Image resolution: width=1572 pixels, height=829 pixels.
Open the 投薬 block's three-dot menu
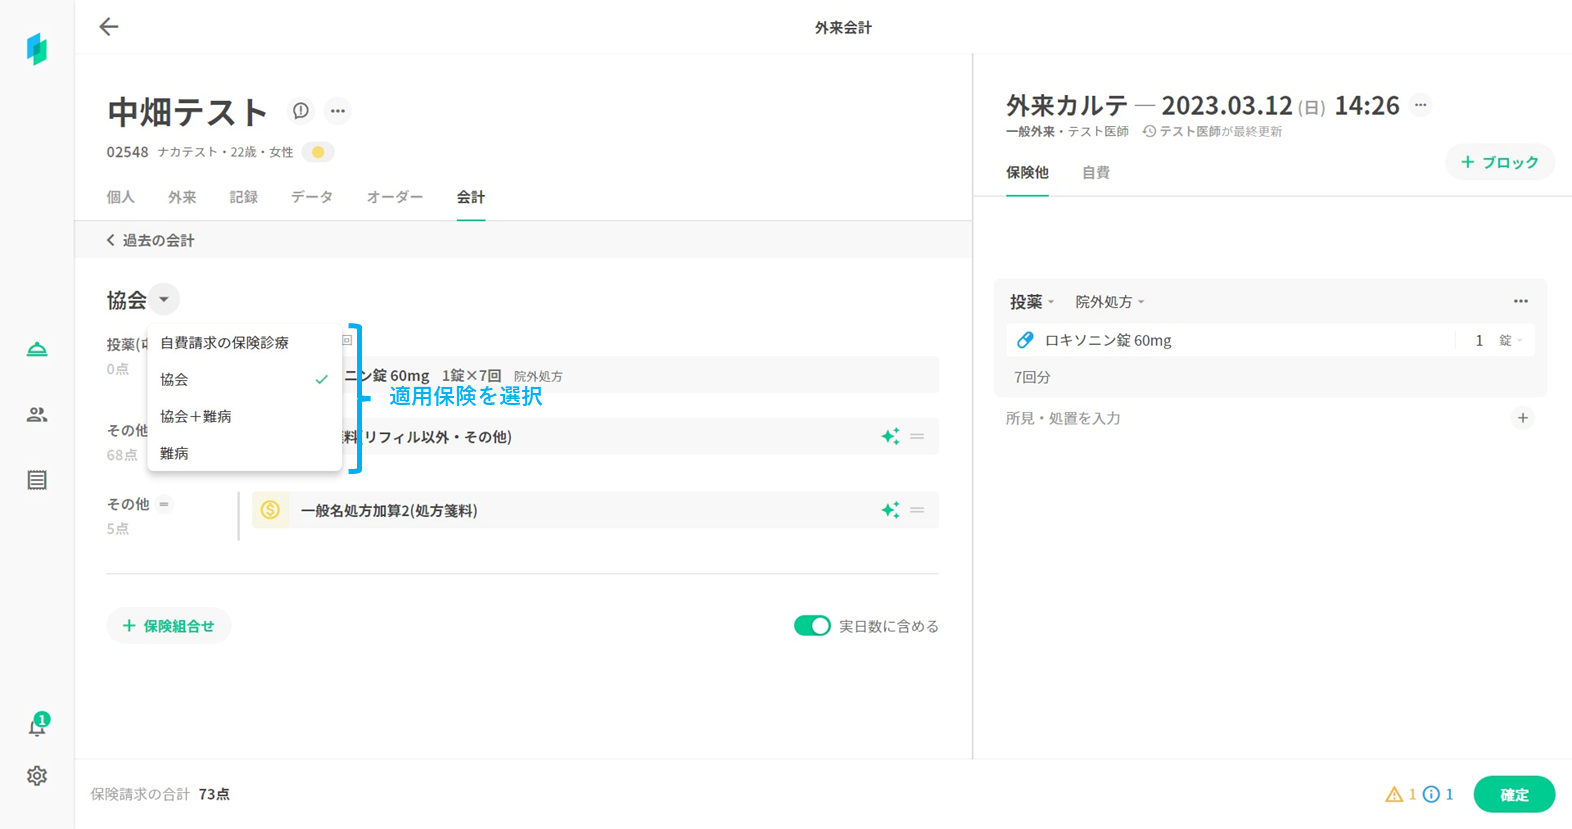point(1520,301)
